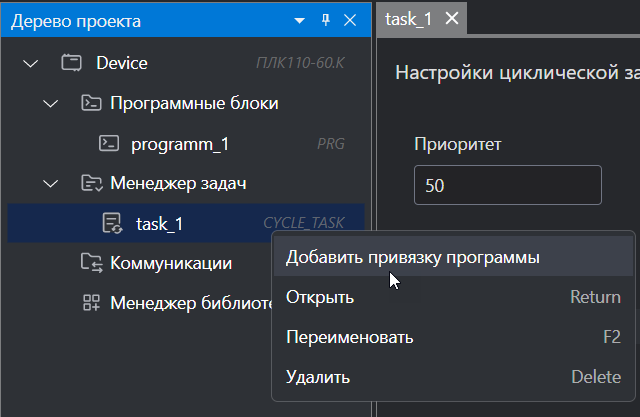Click the Приоритет label
Viewport: 640px width, 417px height.
458,144
